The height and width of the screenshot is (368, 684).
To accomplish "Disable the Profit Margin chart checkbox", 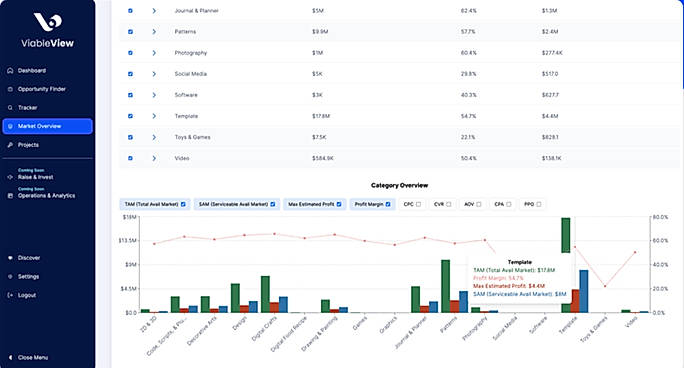I will [x=388, y=204].
